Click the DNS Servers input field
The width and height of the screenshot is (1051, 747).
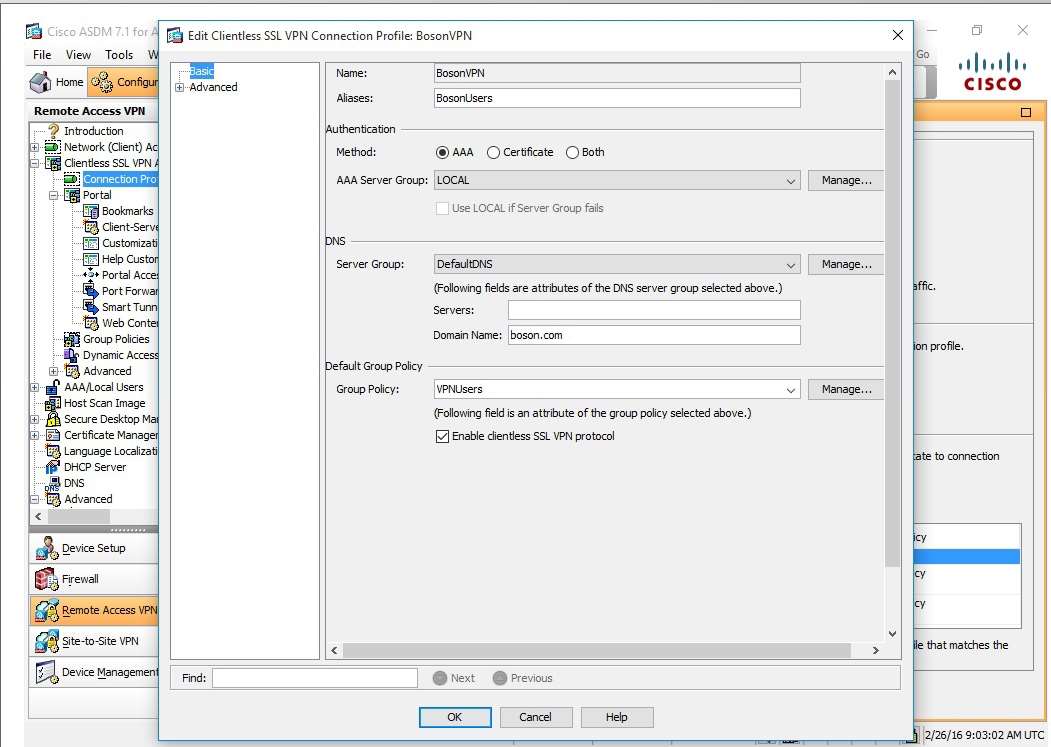pyautogui.click(x=654, y=310)
